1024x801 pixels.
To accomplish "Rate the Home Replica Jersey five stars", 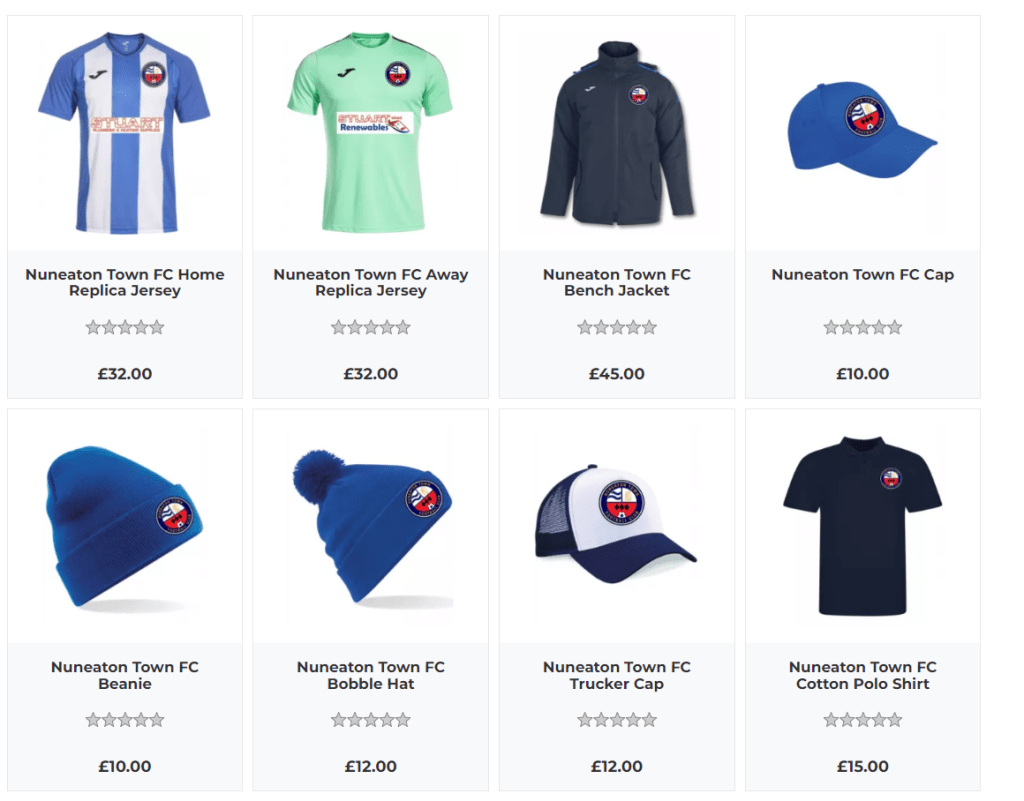I will tap(157, 327).
